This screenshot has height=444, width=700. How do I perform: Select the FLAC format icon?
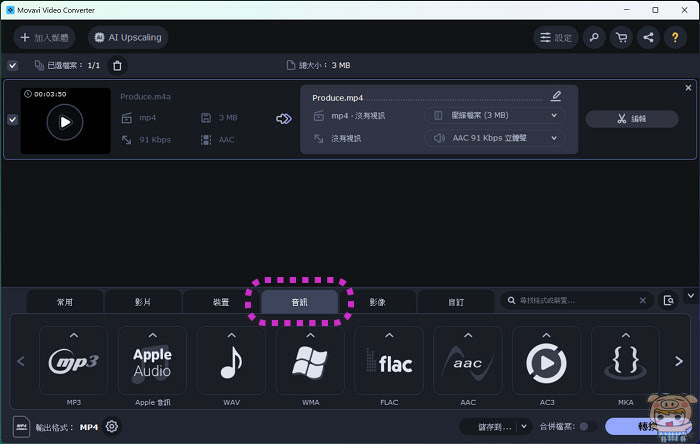coord(389,361)
